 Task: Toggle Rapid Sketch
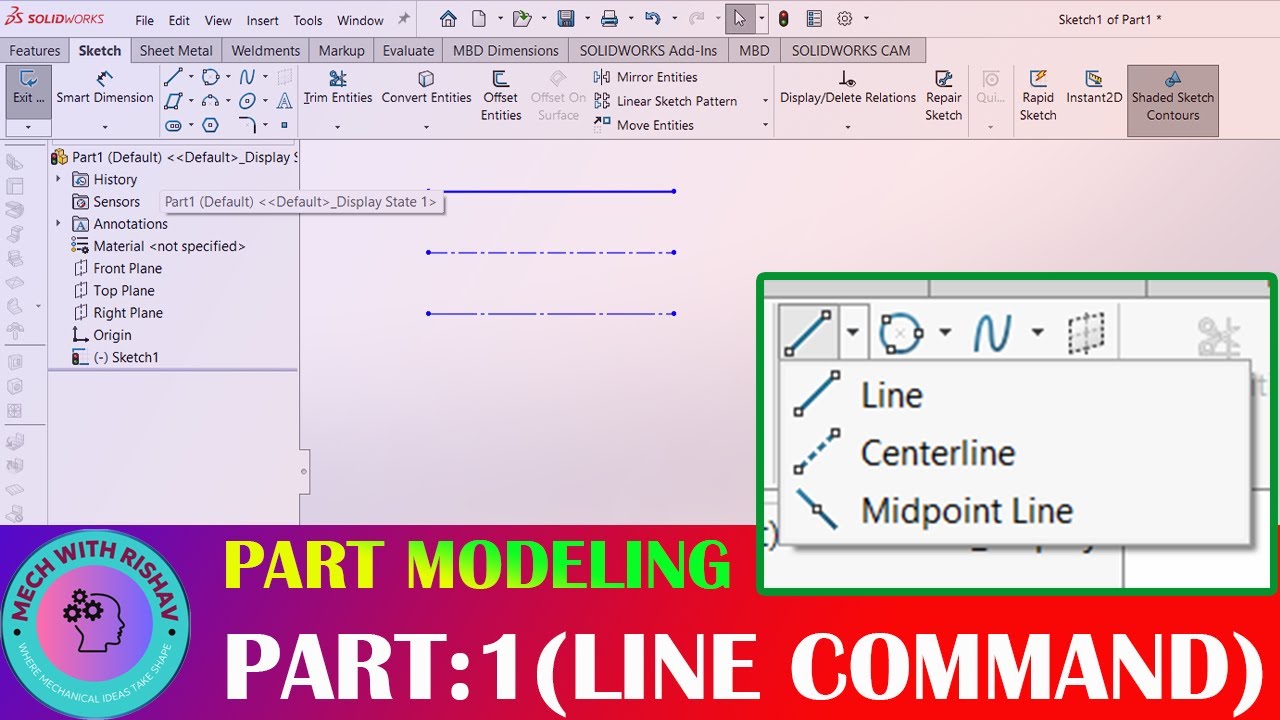tap(1038, 96)
